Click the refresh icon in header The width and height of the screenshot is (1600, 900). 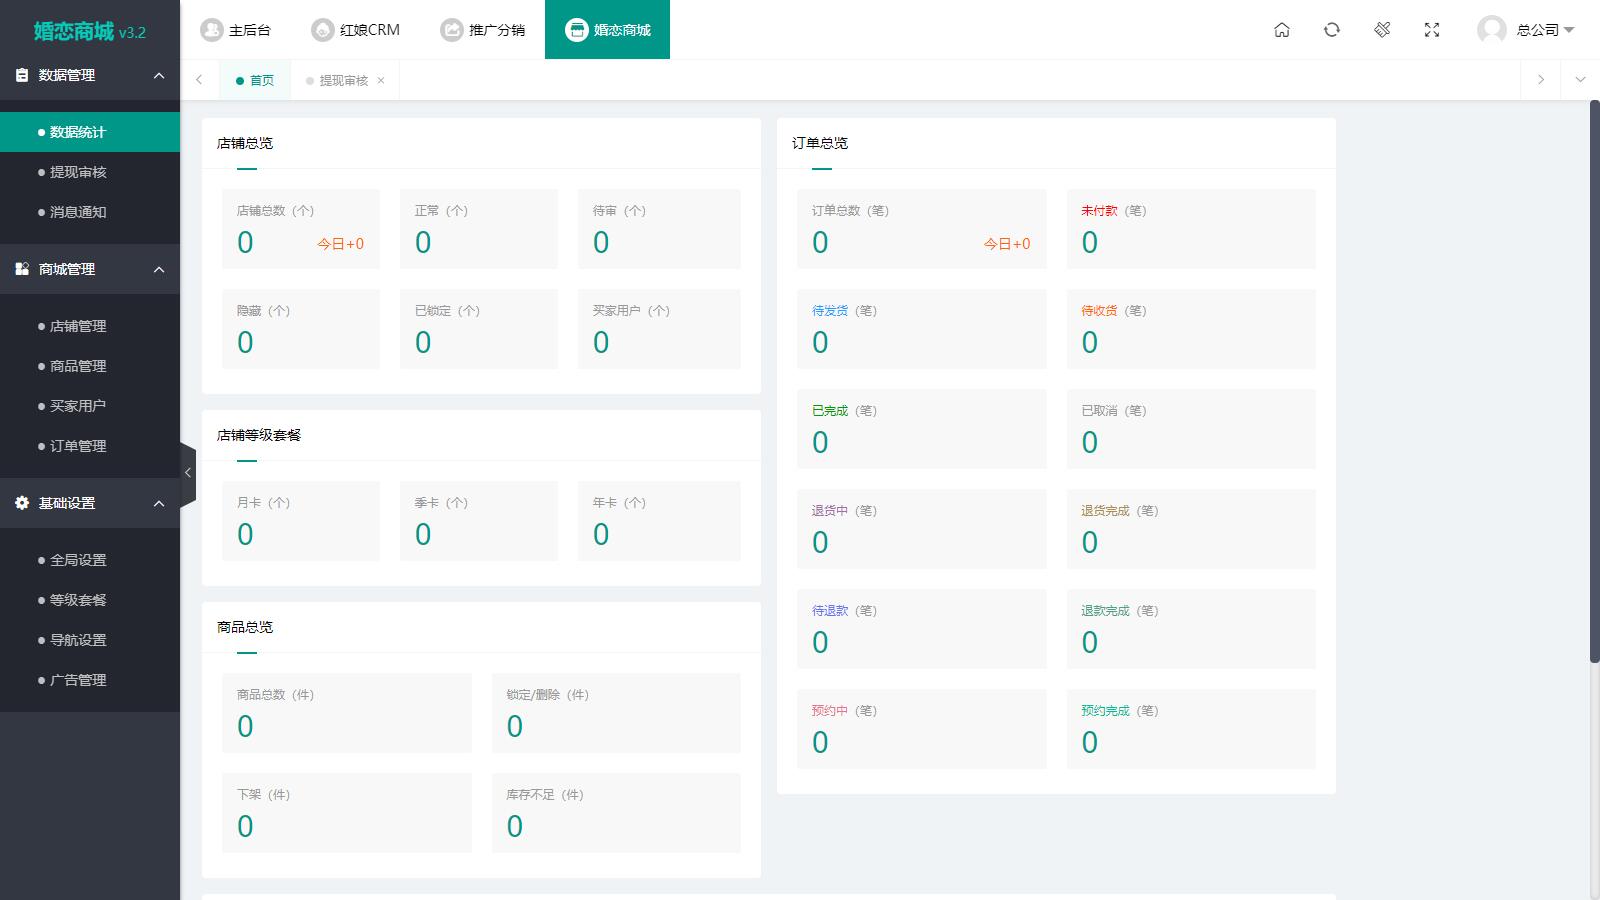pyautogui.click(x=1332, y=30)
